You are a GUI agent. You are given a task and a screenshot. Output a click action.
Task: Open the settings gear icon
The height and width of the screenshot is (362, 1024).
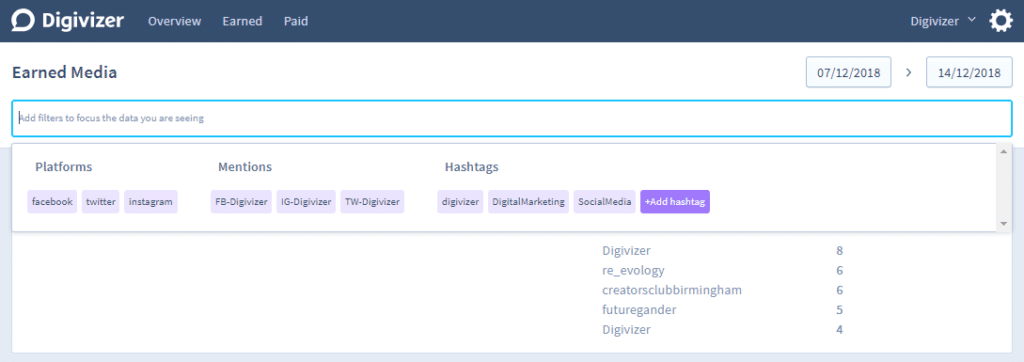click(x=1000, y=21)
